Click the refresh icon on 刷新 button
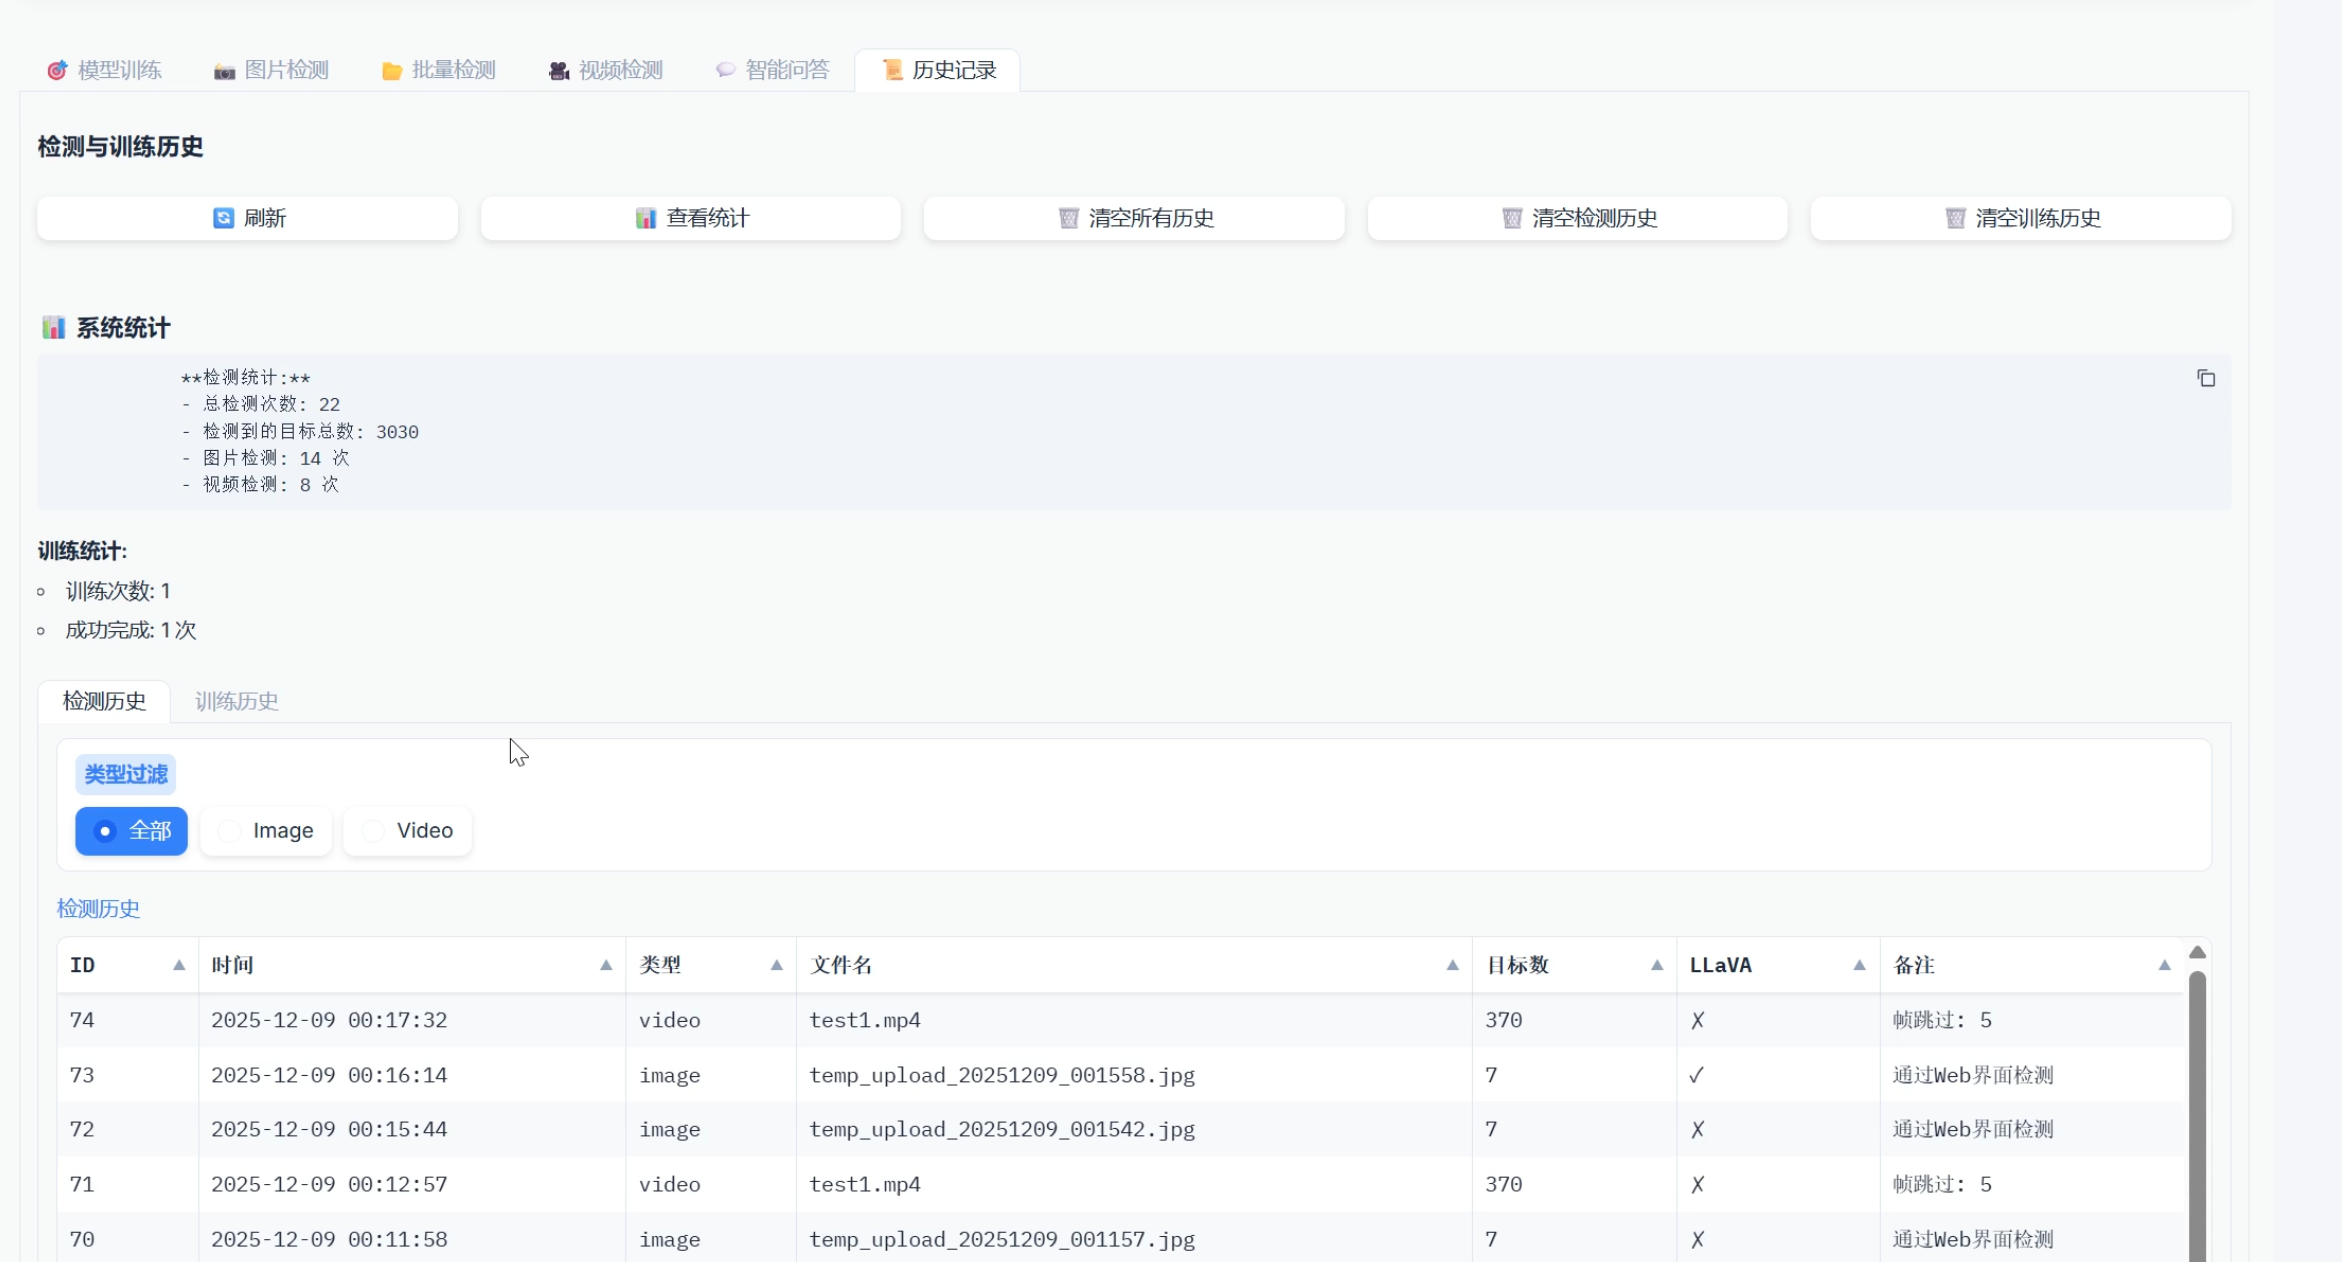Image resolution: width=2342 pixels, height=1262 pixels. click(223, 218)
